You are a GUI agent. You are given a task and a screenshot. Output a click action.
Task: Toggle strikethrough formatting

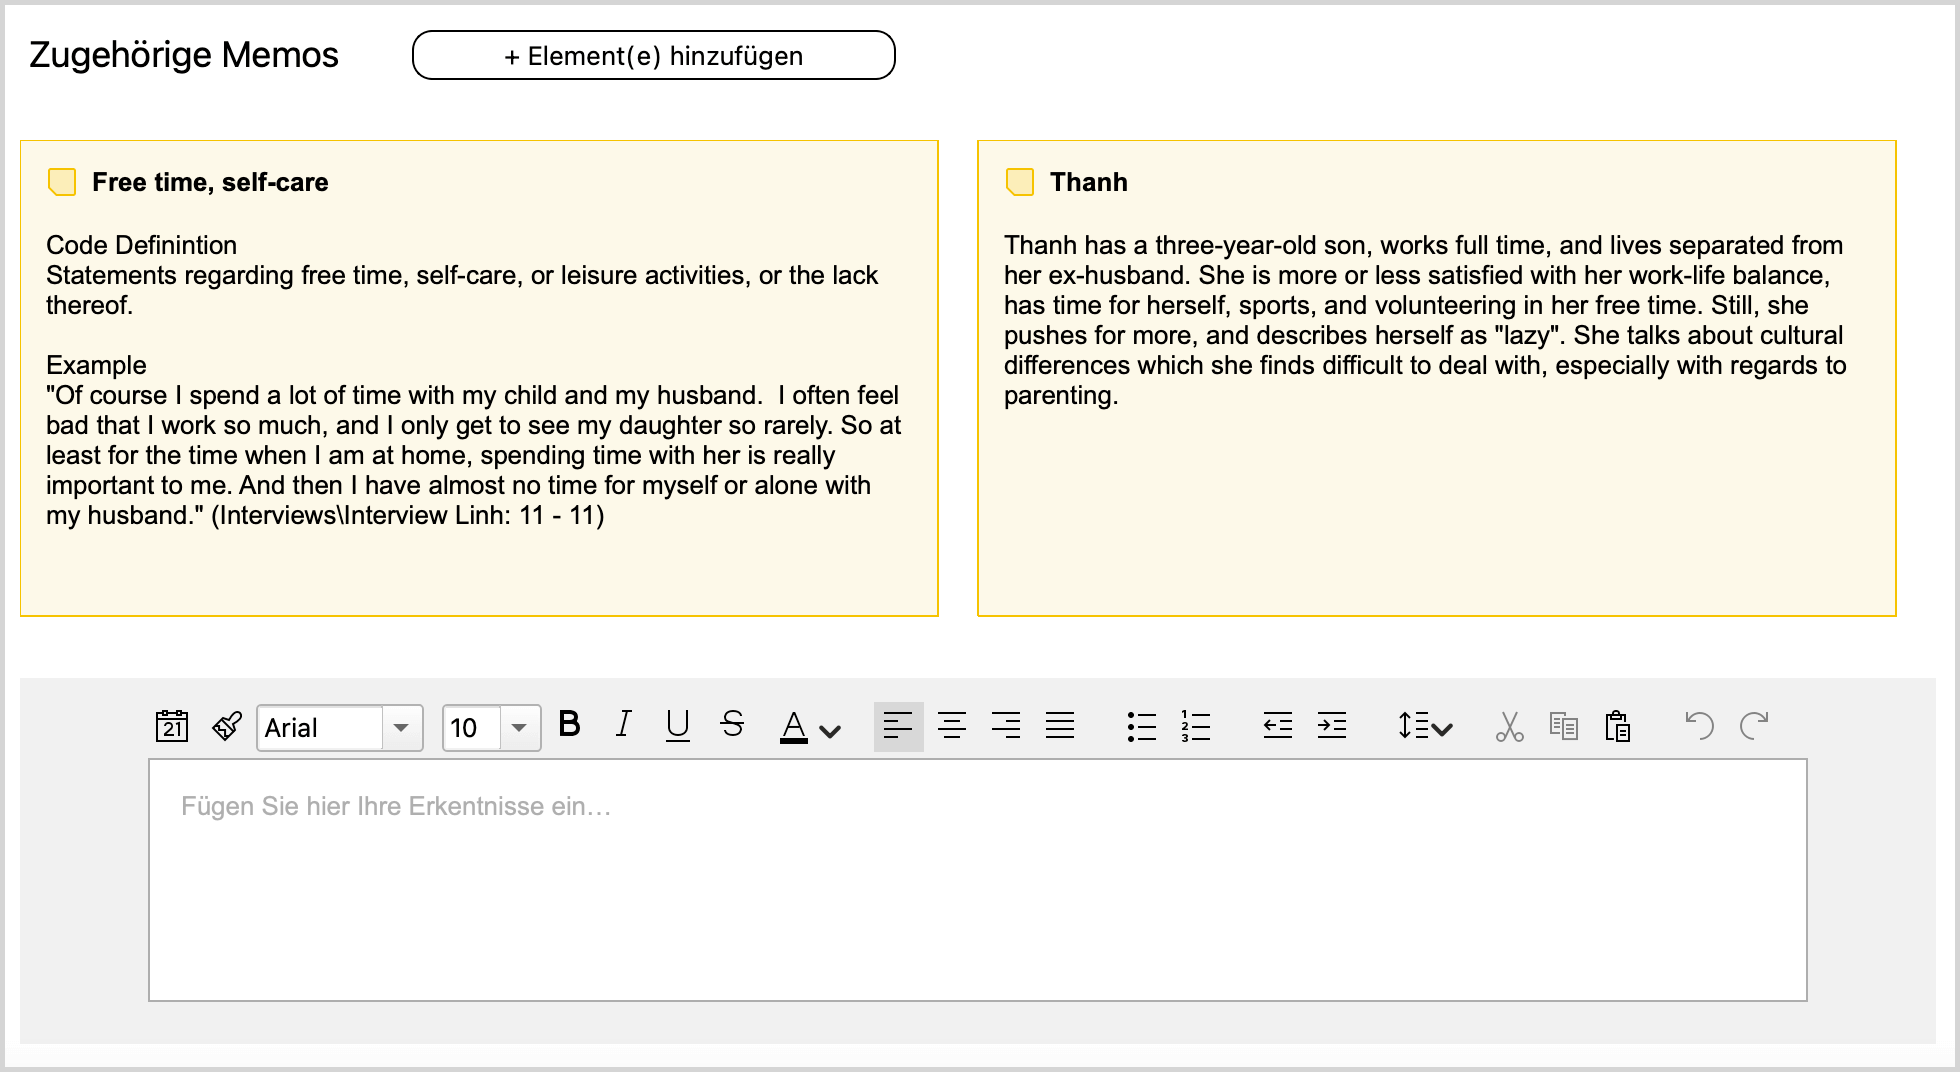pos(732,724)
